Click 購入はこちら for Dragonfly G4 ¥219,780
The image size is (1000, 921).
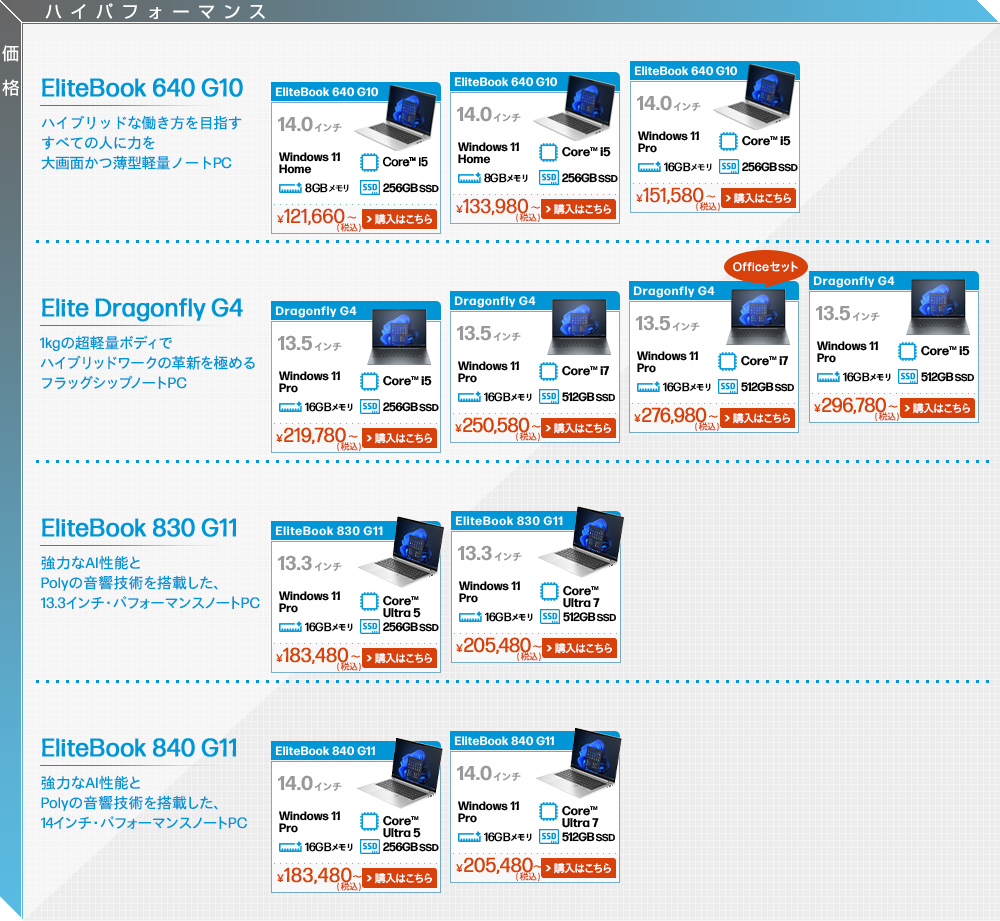[399, 438]
